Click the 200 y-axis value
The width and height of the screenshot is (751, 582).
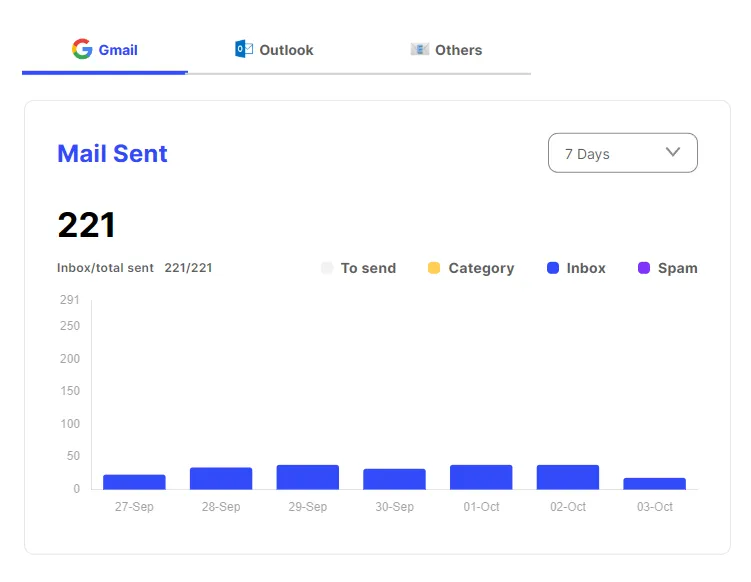point(70,359)
